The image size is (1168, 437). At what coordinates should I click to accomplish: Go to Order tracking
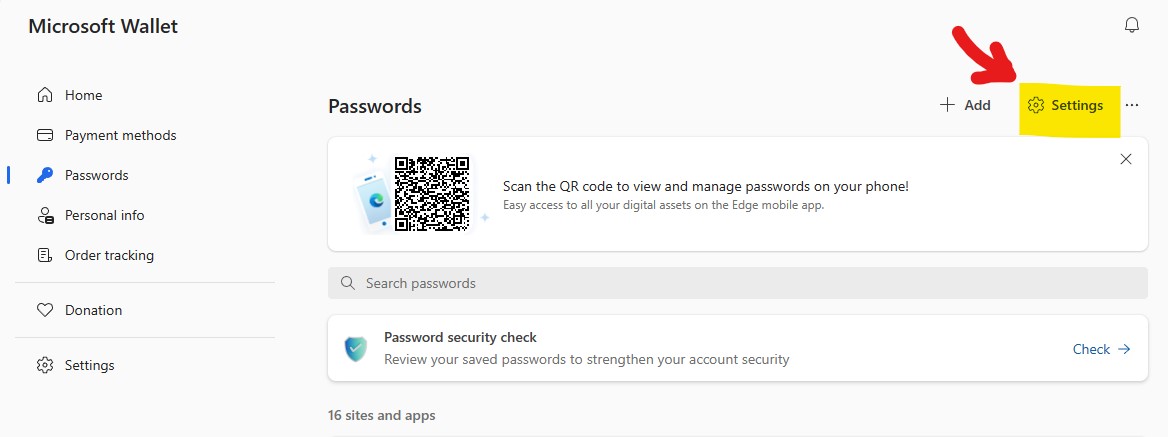click(x=95, y=255)
